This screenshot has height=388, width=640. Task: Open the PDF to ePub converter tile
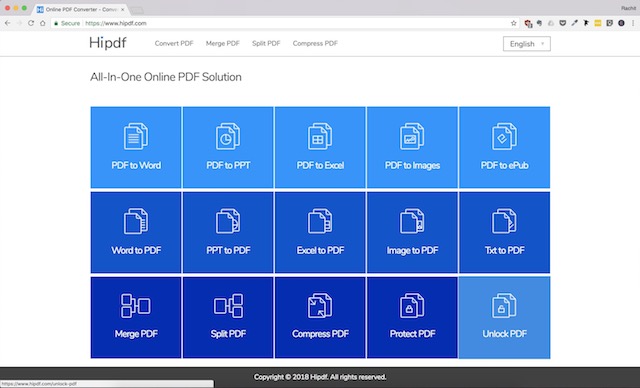coord(504,147)
